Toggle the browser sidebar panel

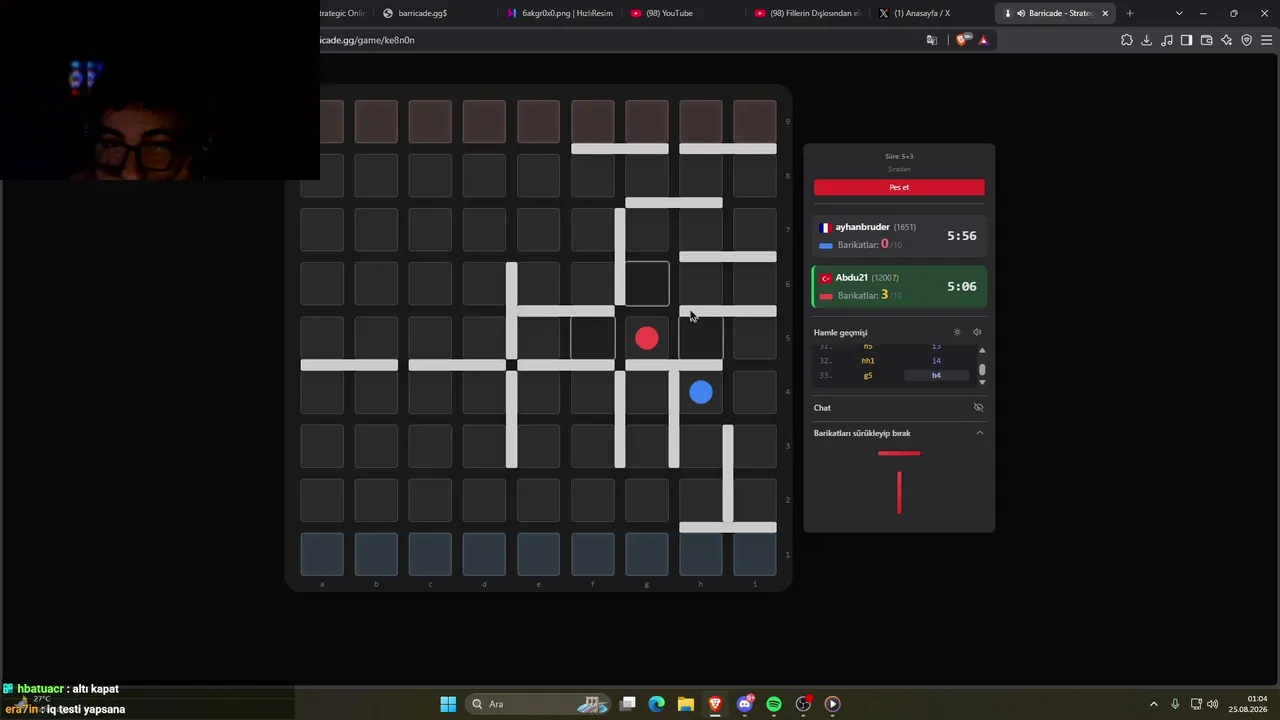pyautogui.click(x=1187, y=40)
